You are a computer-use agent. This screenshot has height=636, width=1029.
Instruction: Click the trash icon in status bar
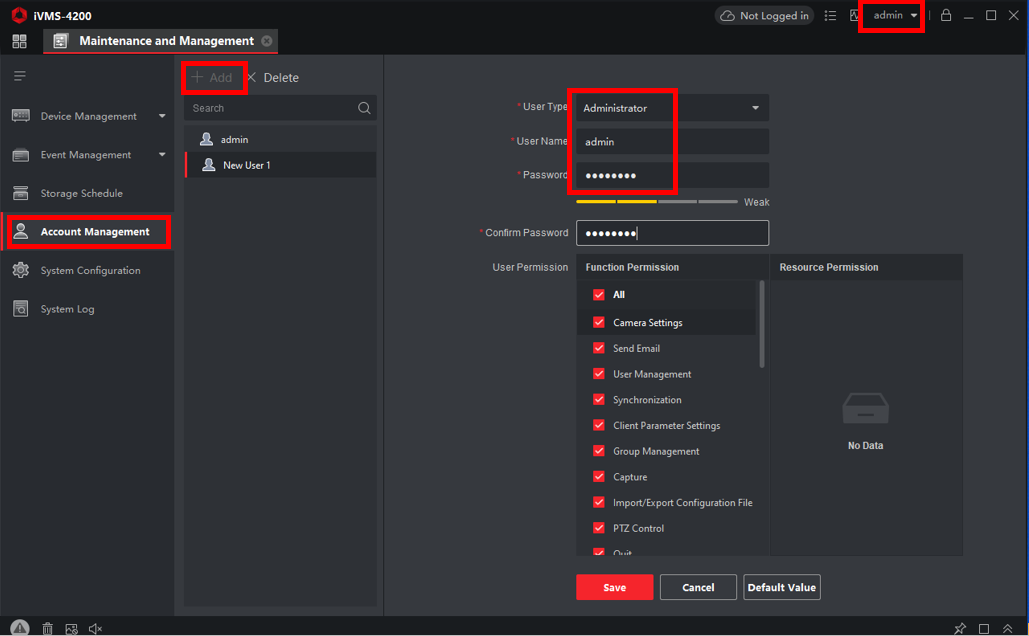point(47,629)
